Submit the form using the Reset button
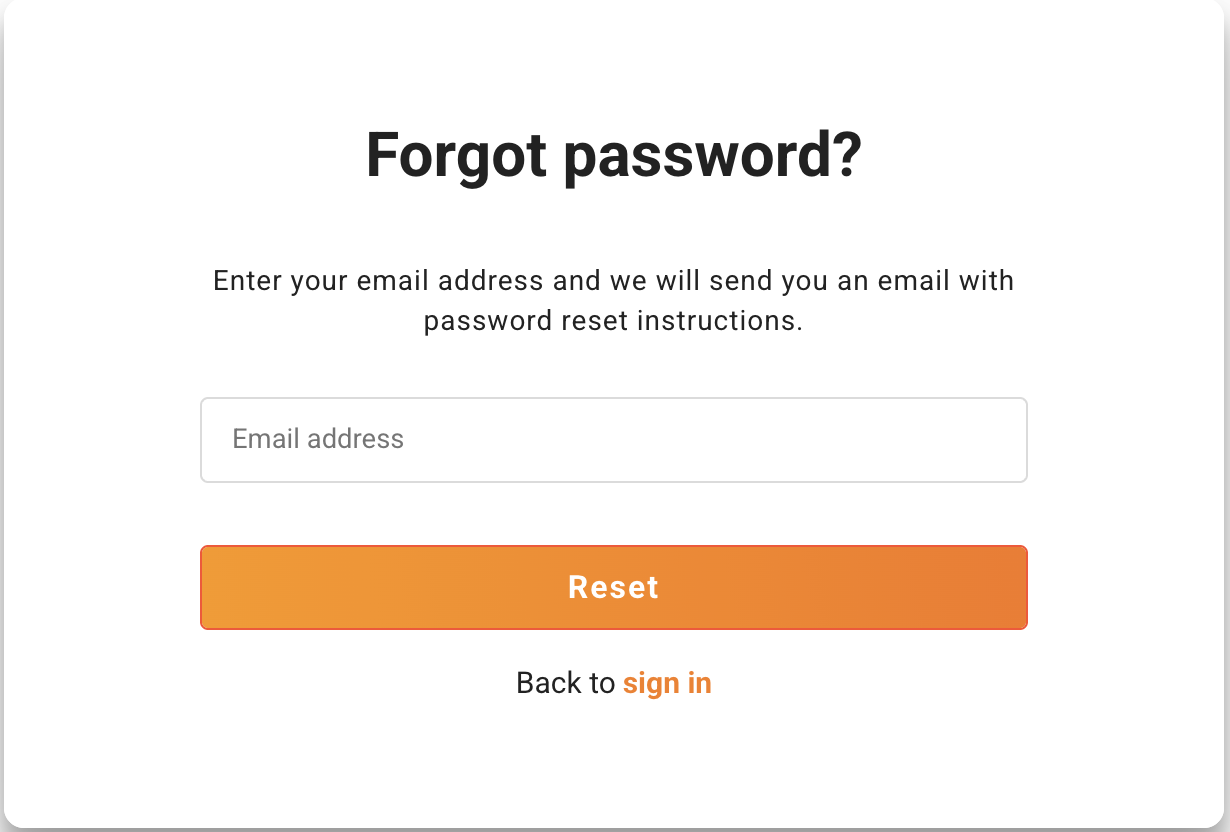 [x=613, y=587]
